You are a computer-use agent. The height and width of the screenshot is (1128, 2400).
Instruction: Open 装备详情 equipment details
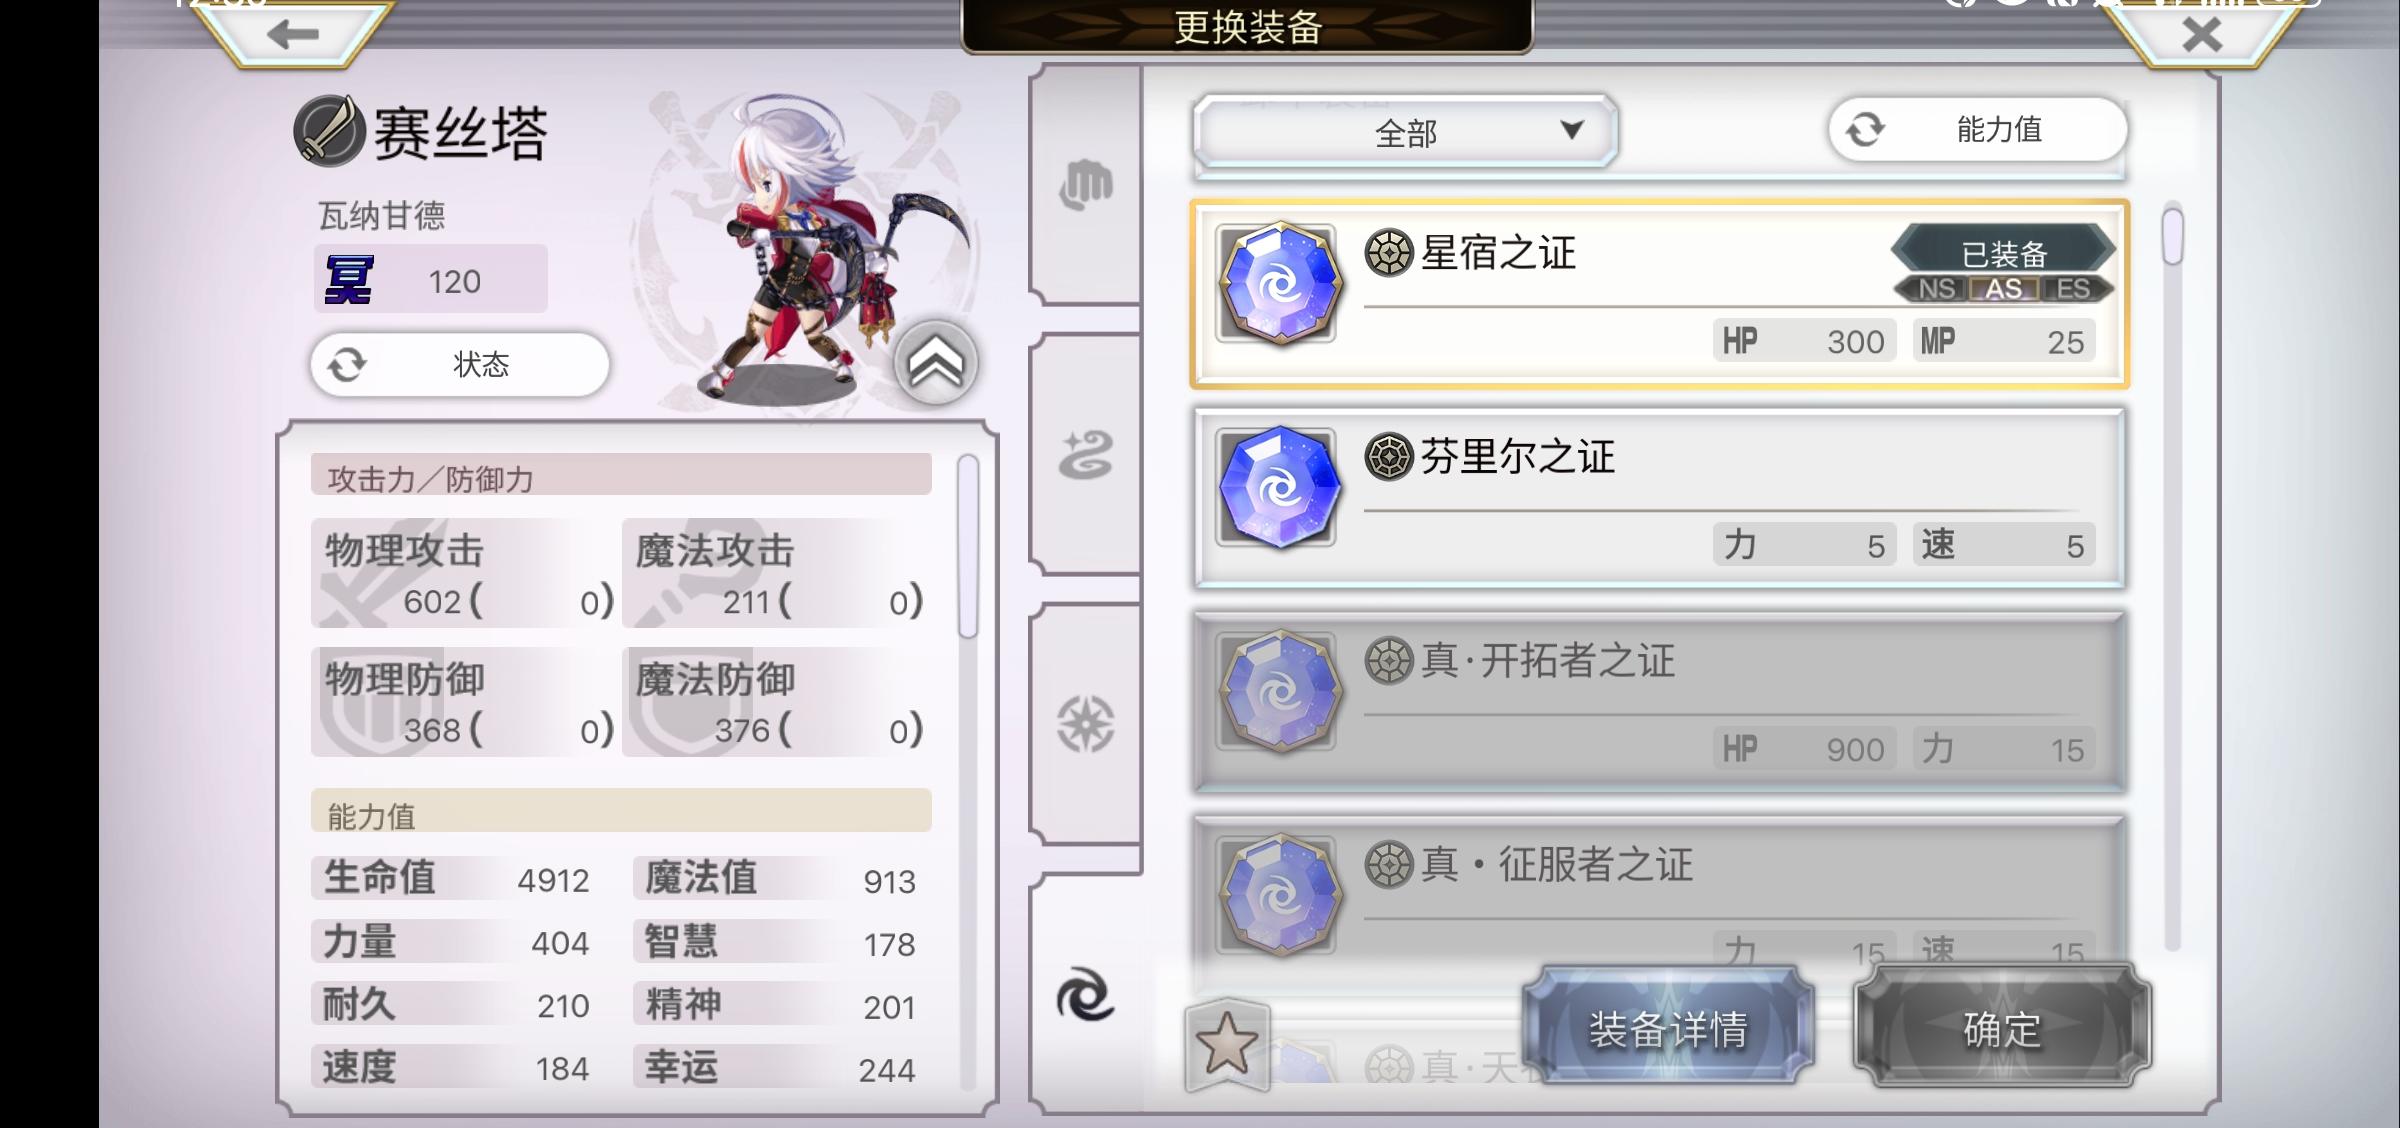tap(1668, 1027)
